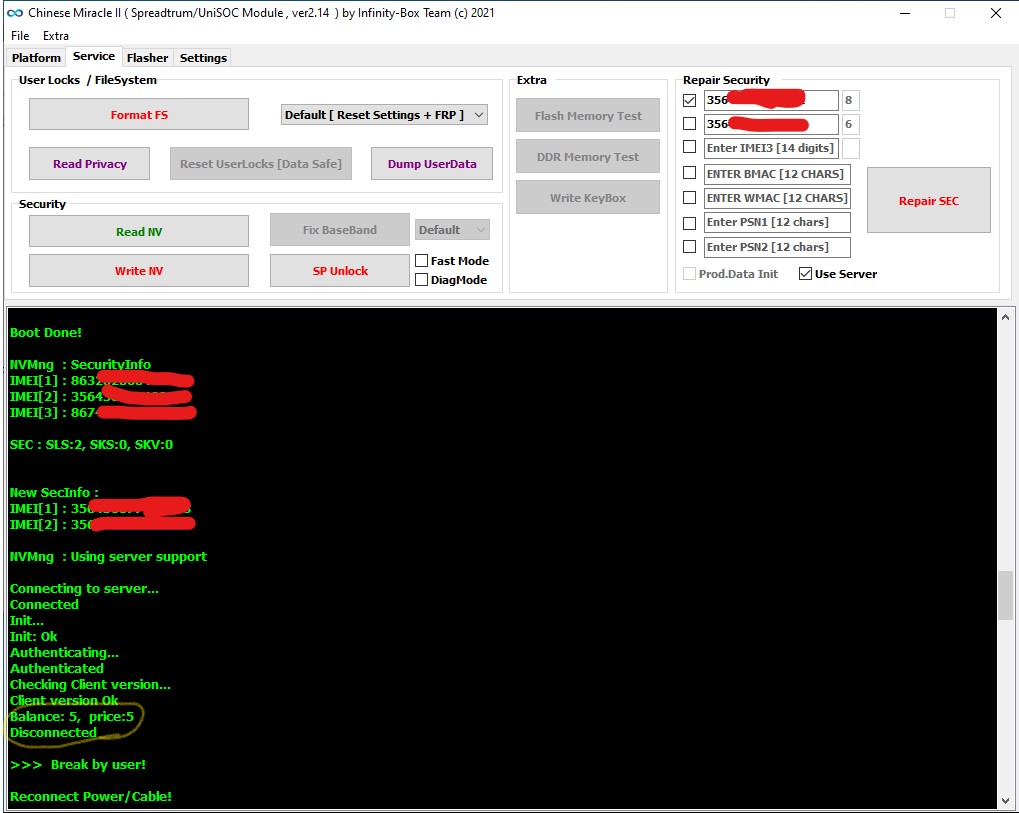Check the WMAC checkbox

(690, 198)
